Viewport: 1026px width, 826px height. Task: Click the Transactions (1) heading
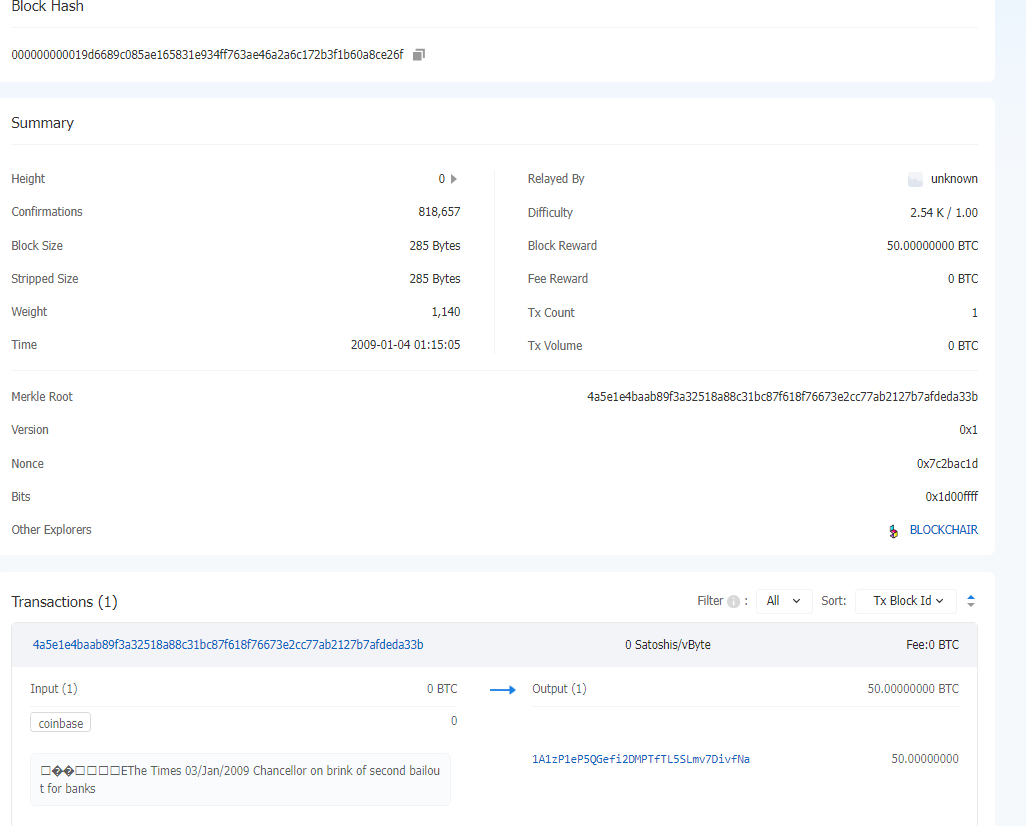pos(64,602)
